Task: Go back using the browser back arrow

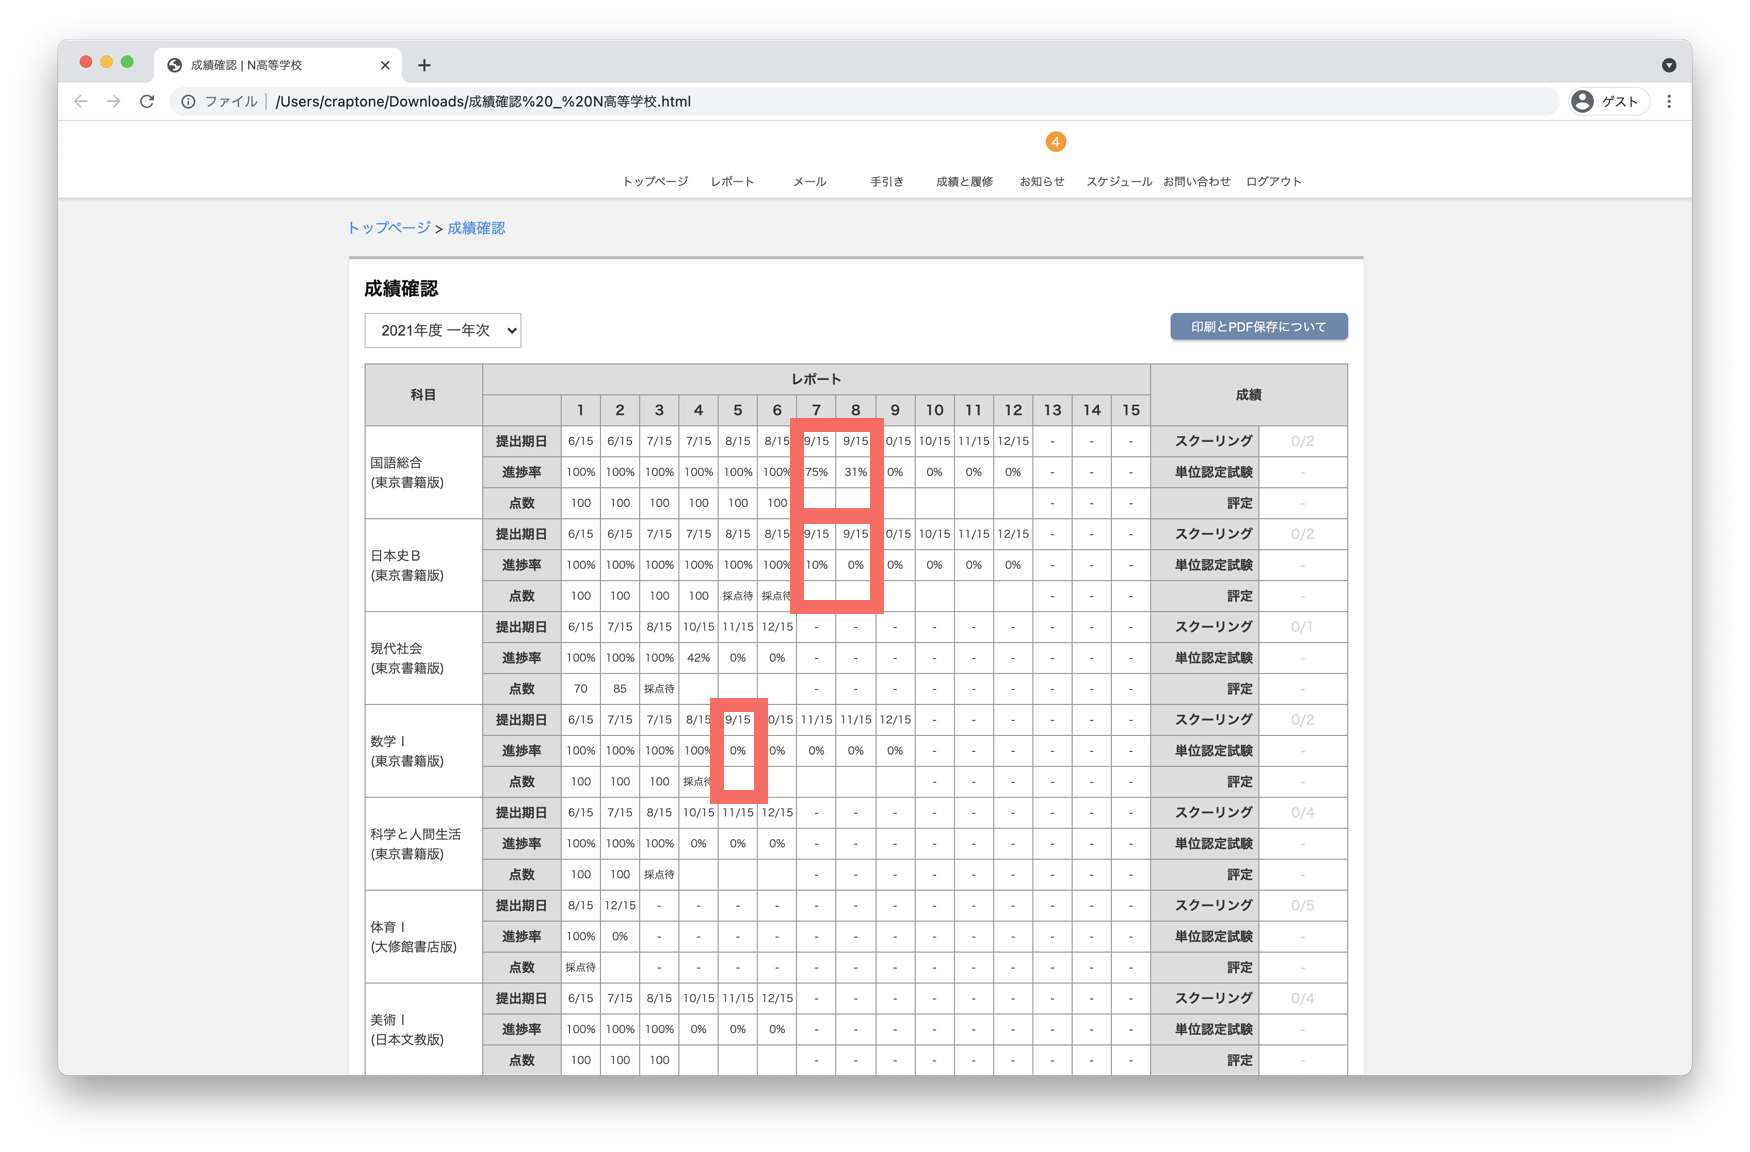Action: click(81, 101)
